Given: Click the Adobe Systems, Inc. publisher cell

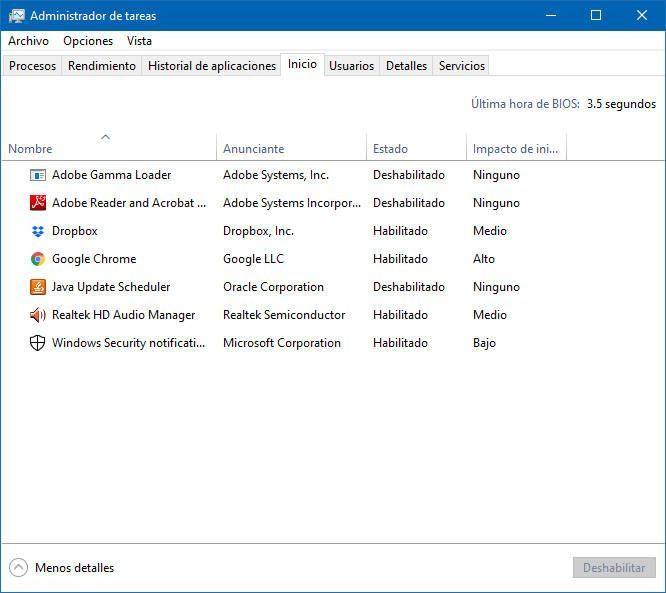Looking at the screenshot, I should 276,175.
